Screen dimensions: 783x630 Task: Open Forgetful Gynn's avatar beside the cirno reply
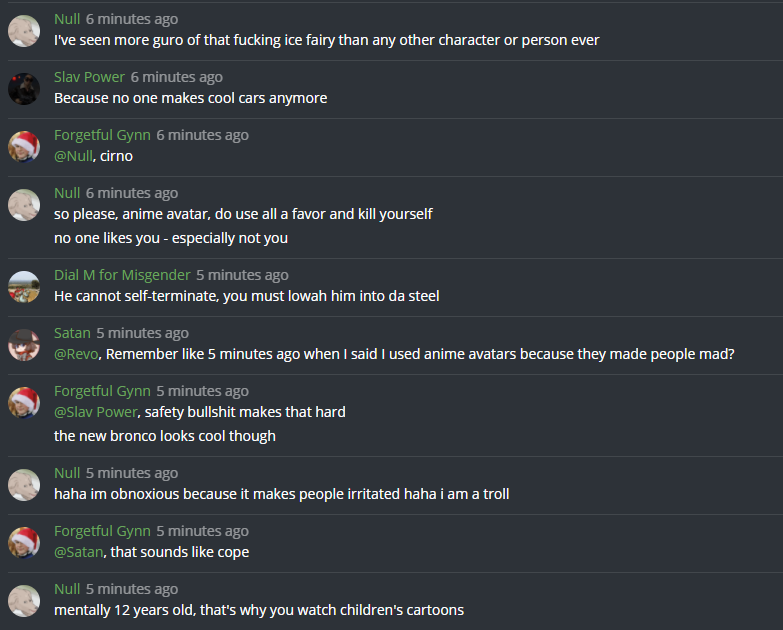click(x=24, y=146)
